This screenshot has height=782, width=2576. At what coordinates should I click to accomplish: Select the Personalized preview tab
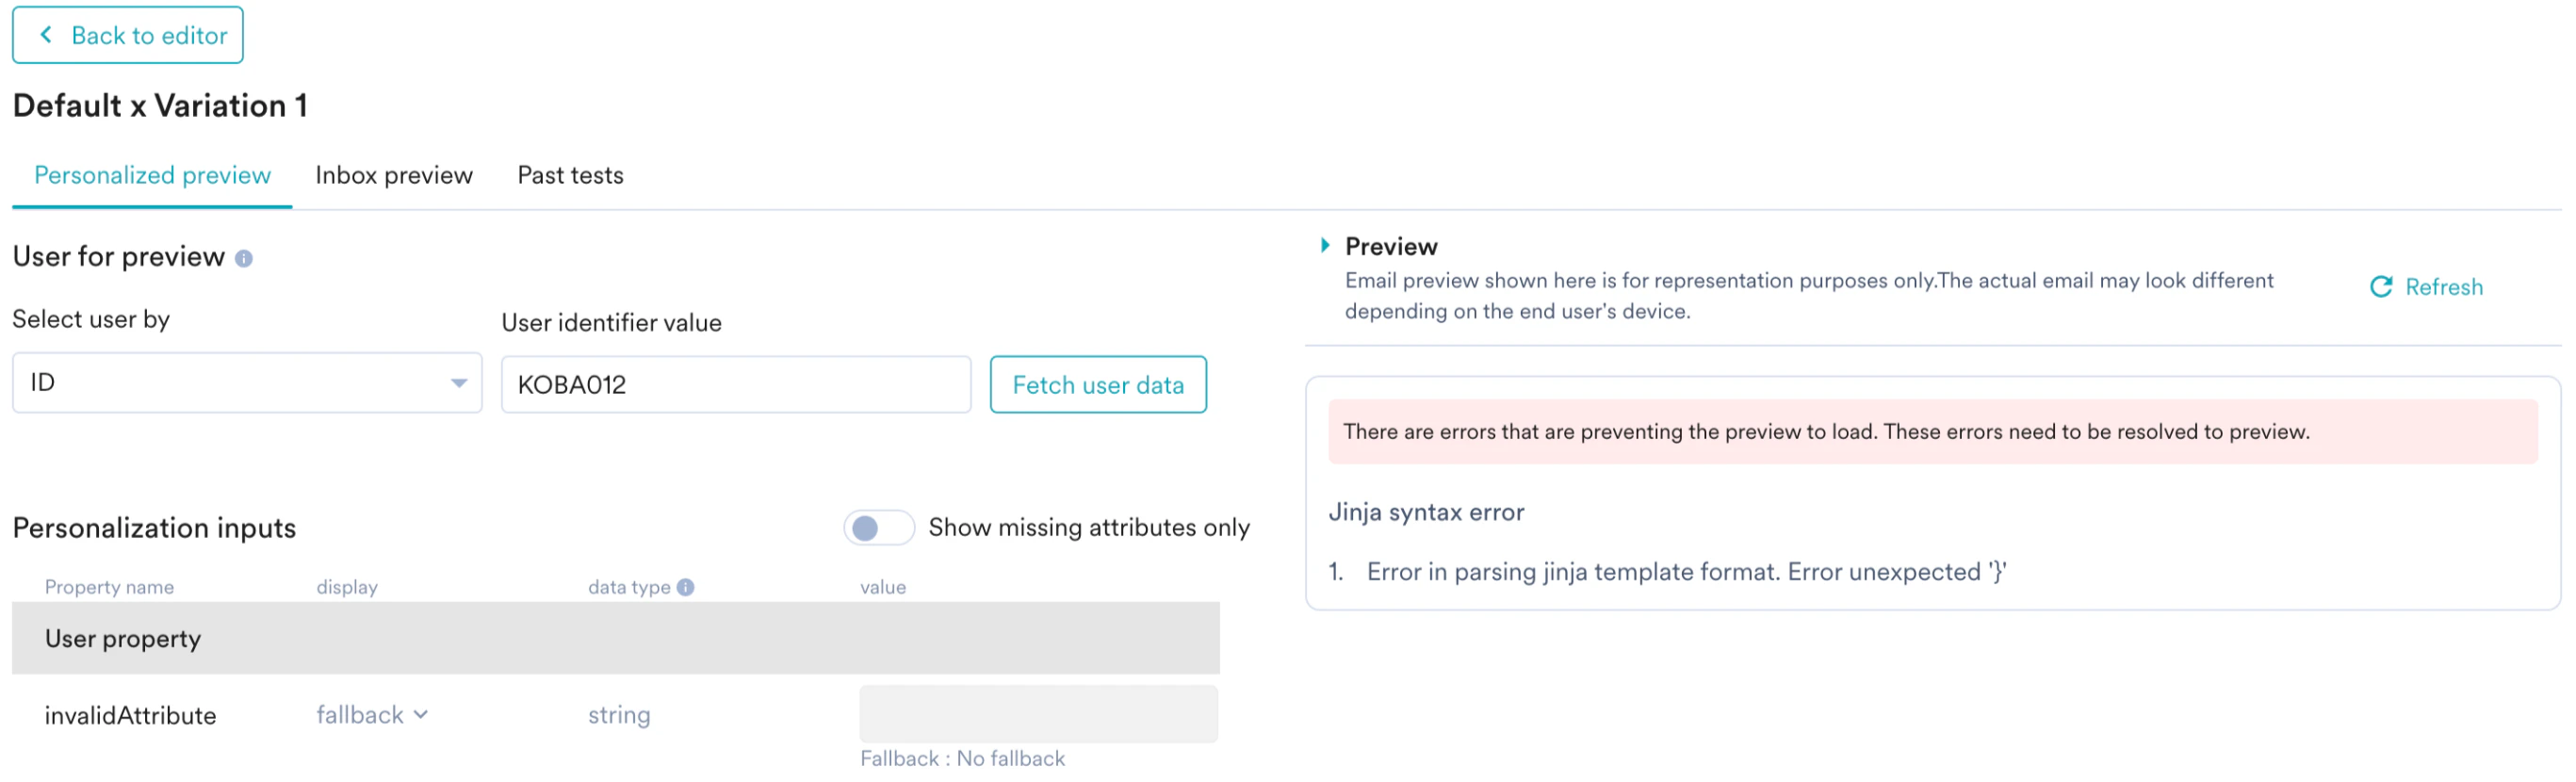coord(152,175)
